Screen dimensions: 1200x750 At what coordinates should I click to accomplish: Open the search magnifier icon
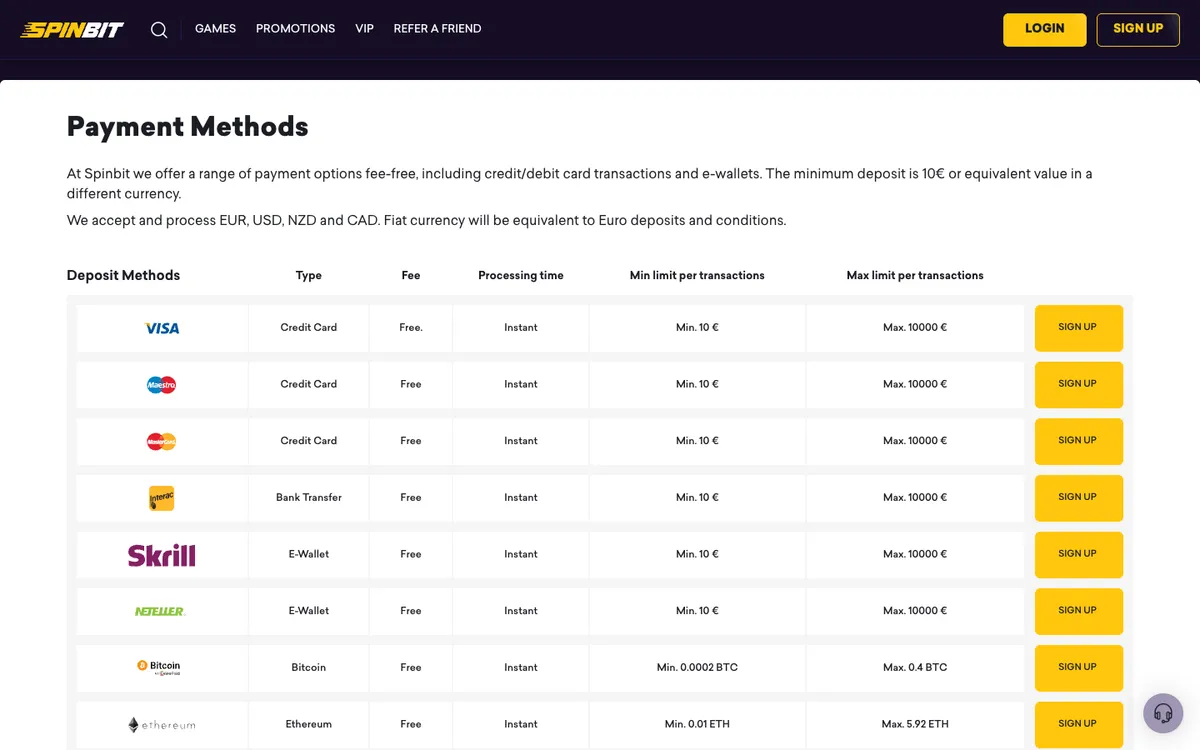159,29
